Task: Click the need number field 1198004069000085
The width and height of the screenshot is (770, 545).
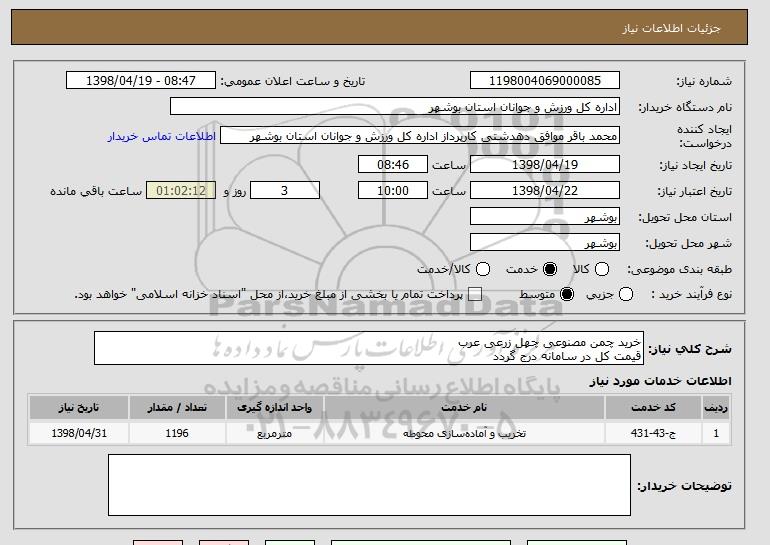Action: (545, 81)
